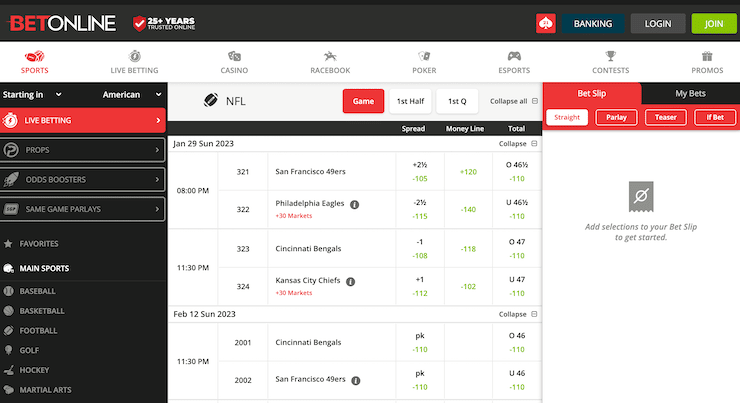Show info for Kansas City Chiefs game

point(350,282)
